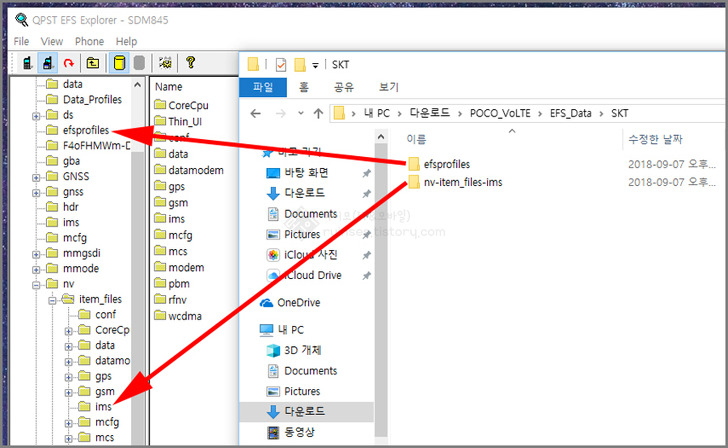Select the conf folder under item_files

(x=105, y=314)
